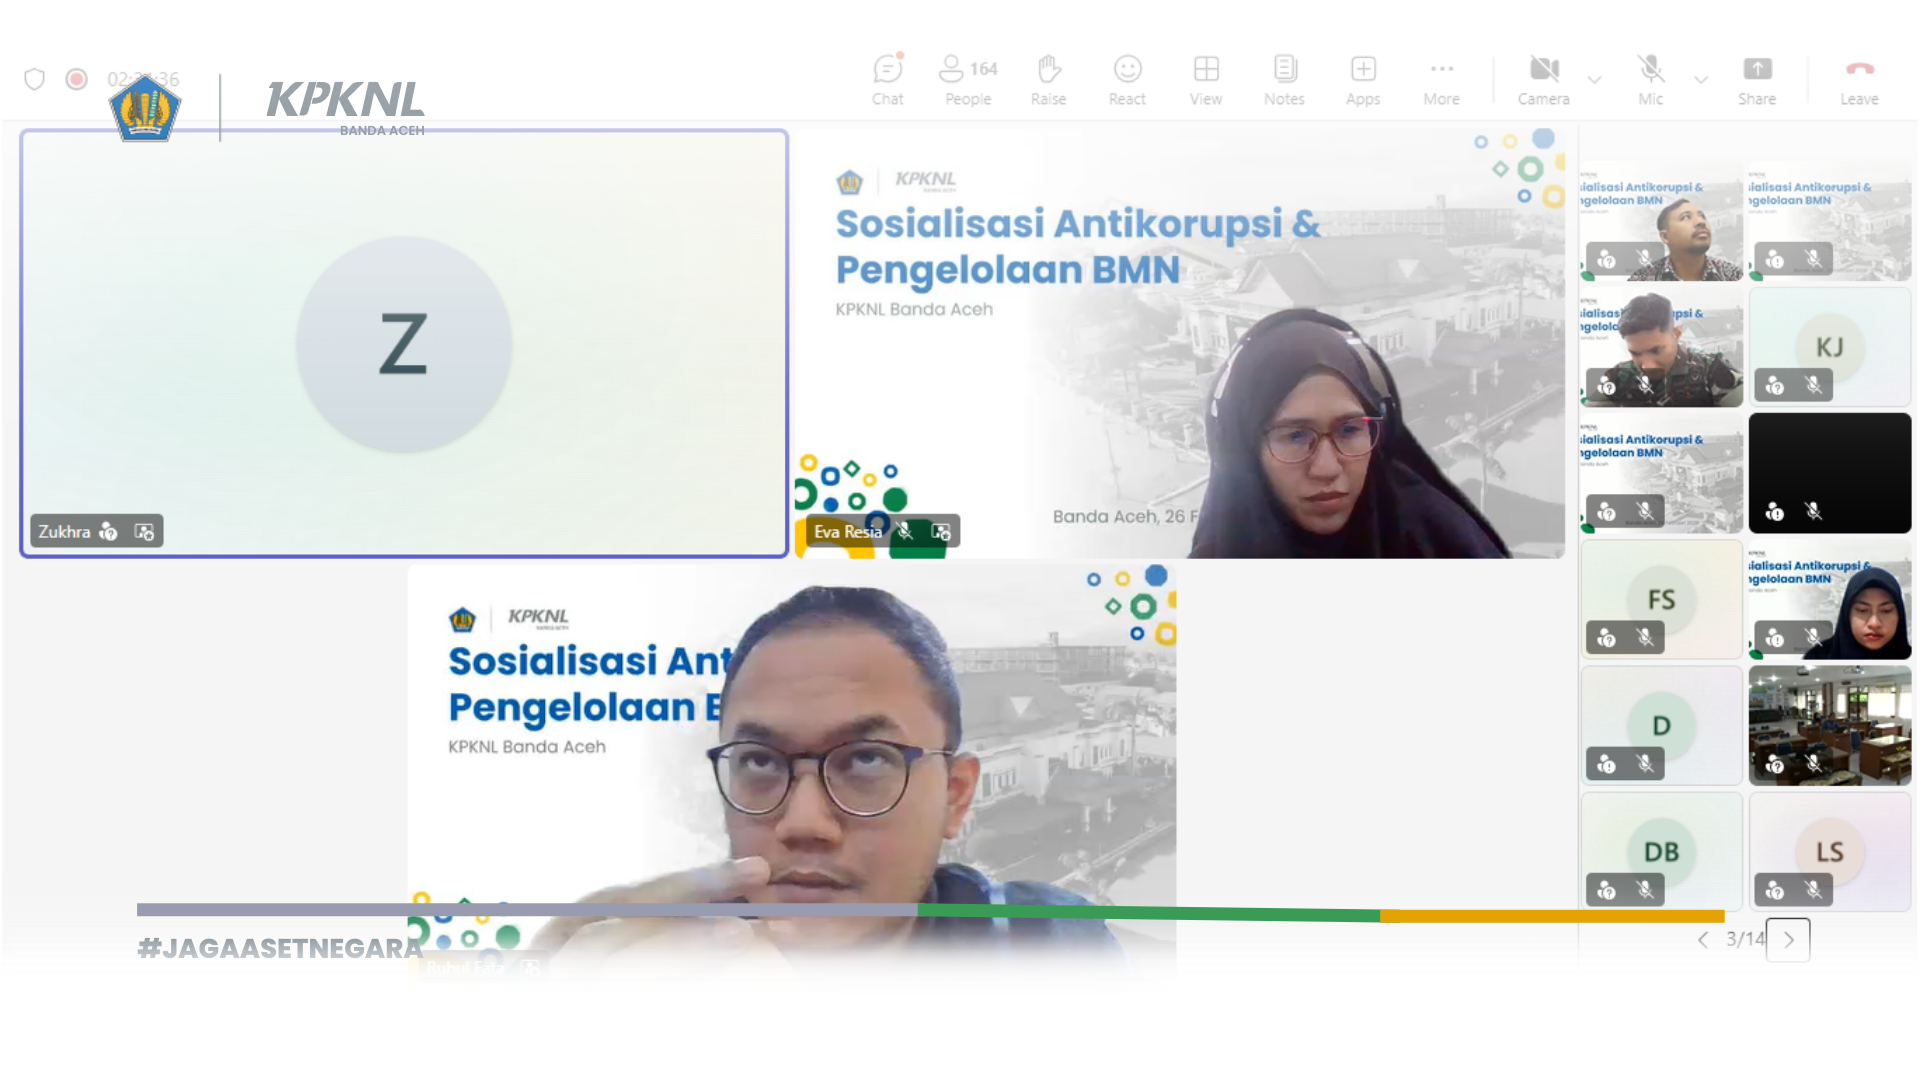Expand mic options dropdown arrow
Image resolution: width=1920 pixels, height=1080 pixels.
(x=1701, y=80)
